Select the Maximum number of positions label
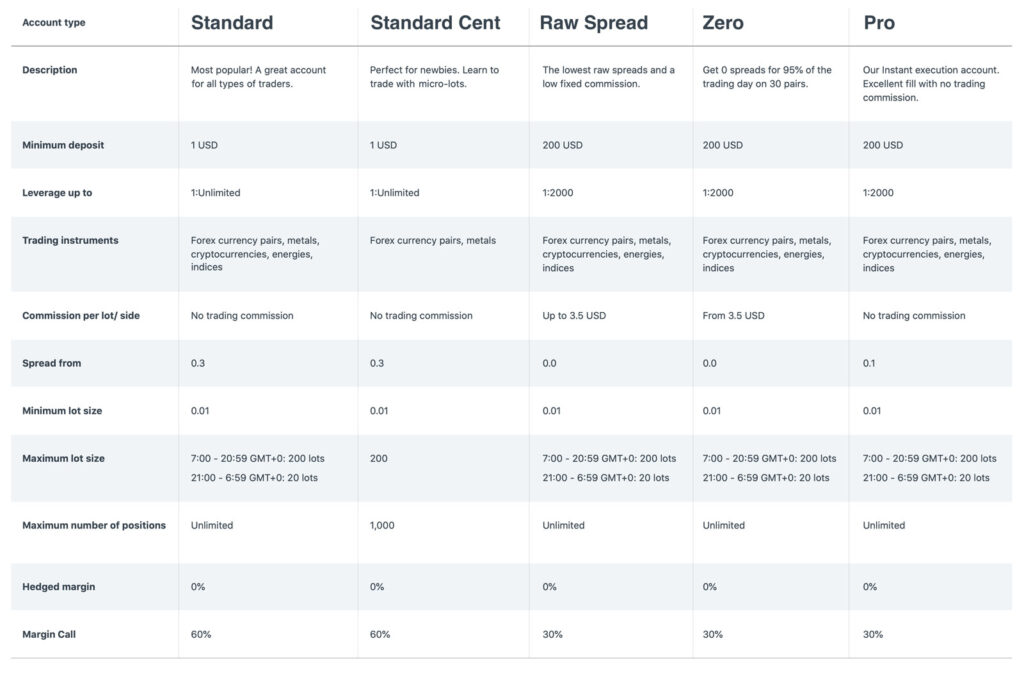 [x=94, y=525]
